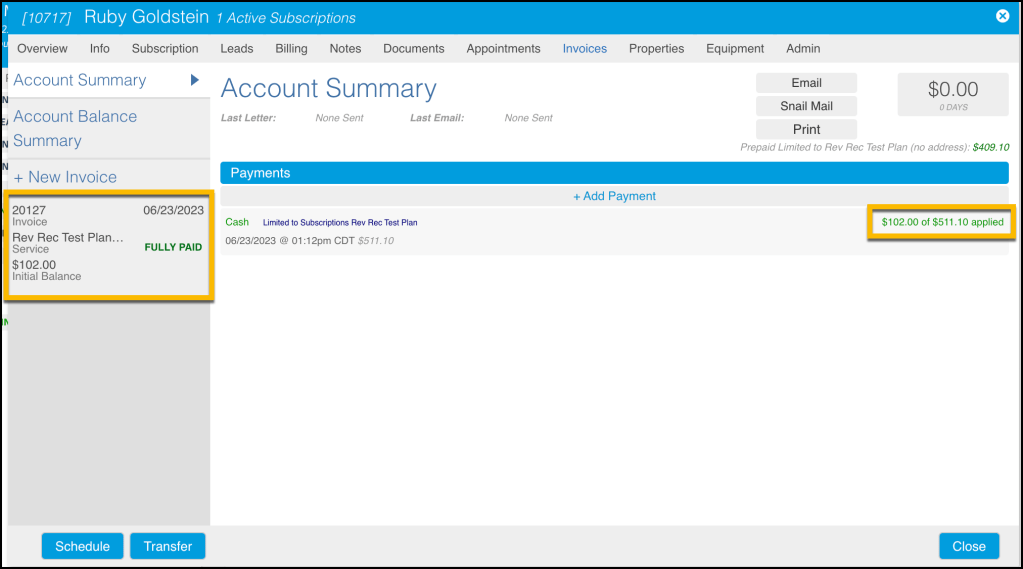Select invoice 20127 in sidebar
1023x569 pixels.
108,243
